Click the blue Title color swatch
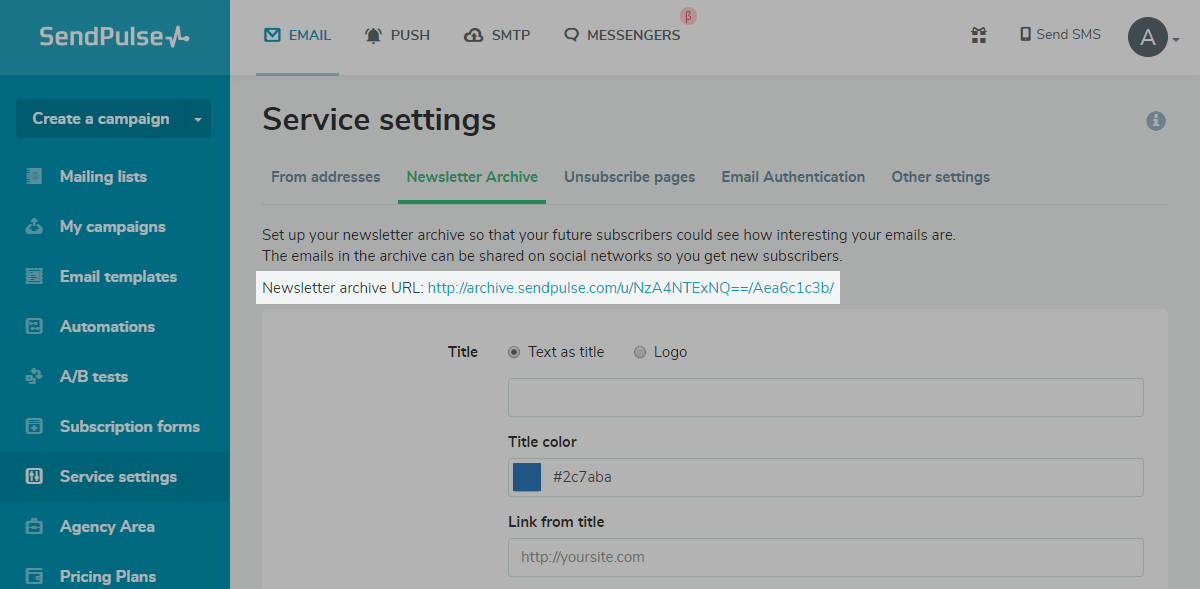 click(527, 477)
